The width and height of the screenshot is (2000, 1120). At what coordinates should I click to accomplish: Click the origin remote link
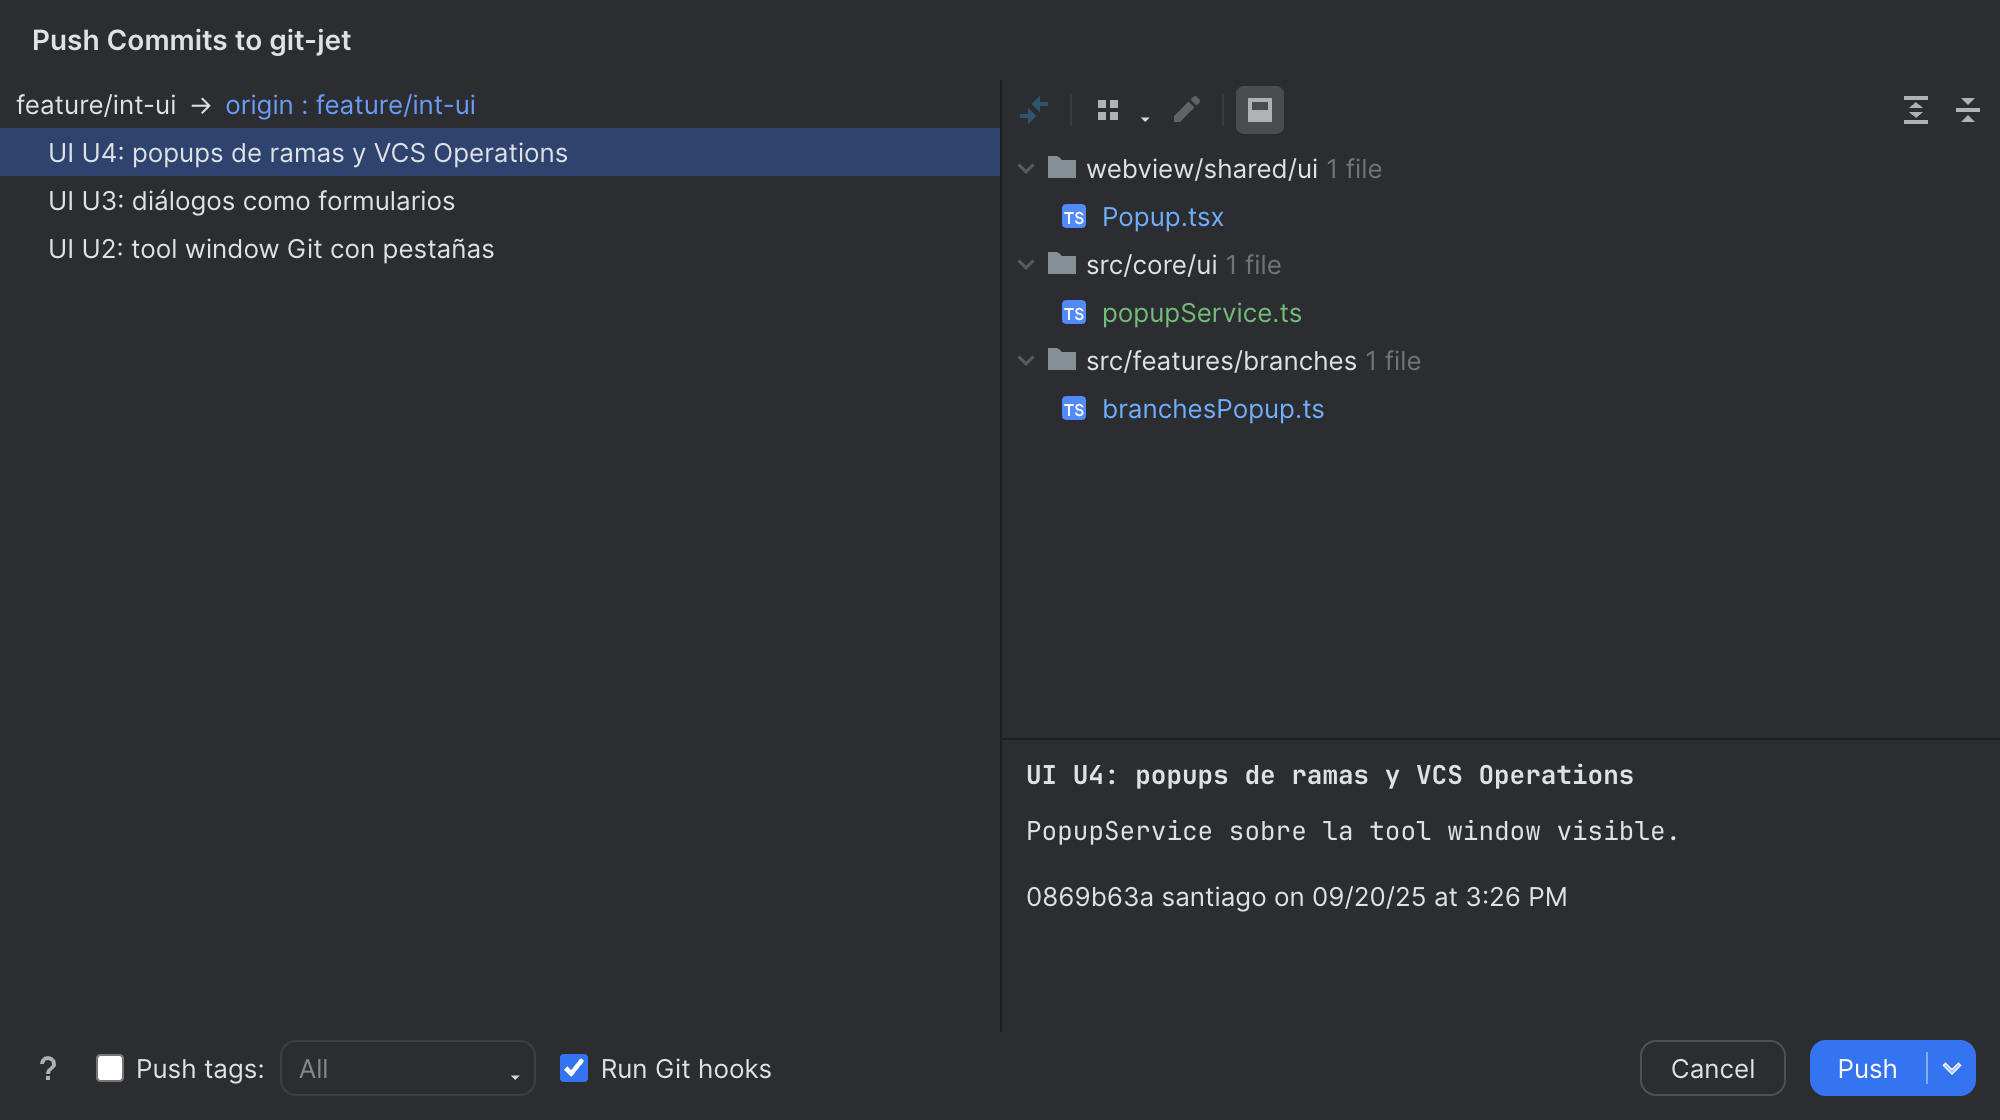(x=259, y=105)
